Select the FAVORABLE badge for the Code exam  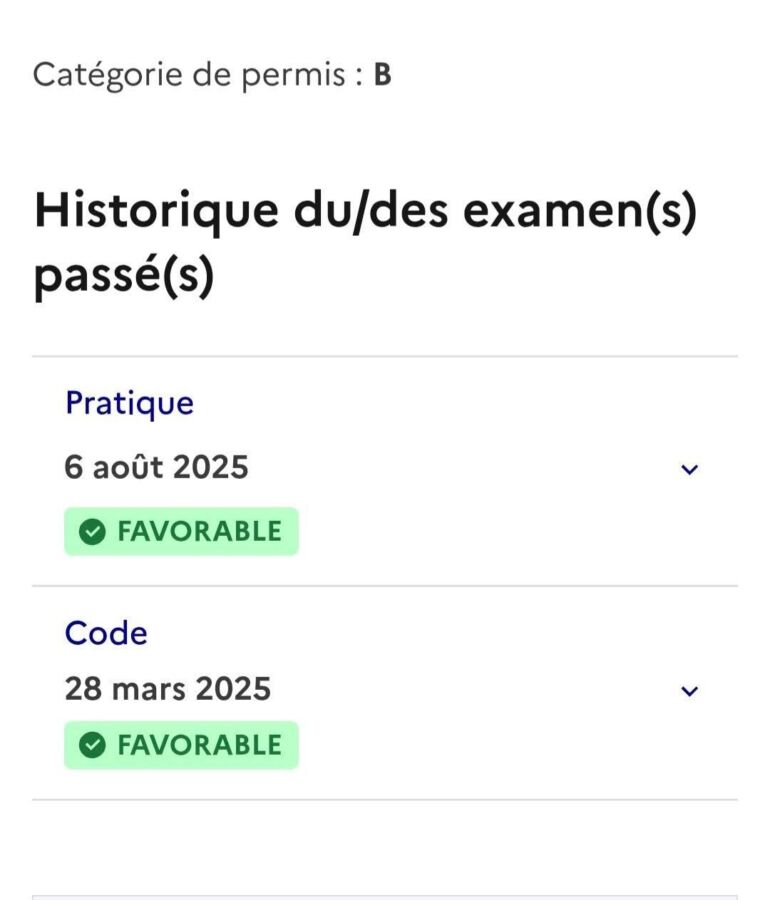(180, 744)
